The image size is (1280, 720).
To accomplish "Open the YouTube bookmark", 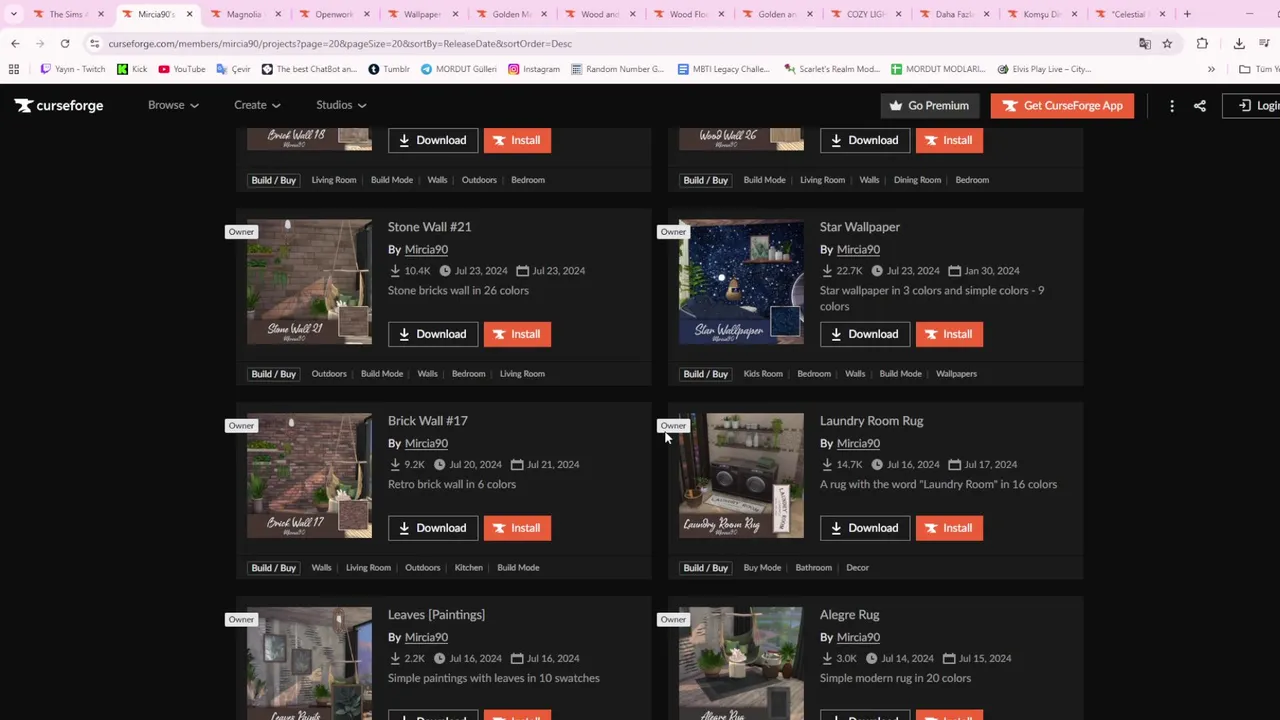I will (182, 69).
